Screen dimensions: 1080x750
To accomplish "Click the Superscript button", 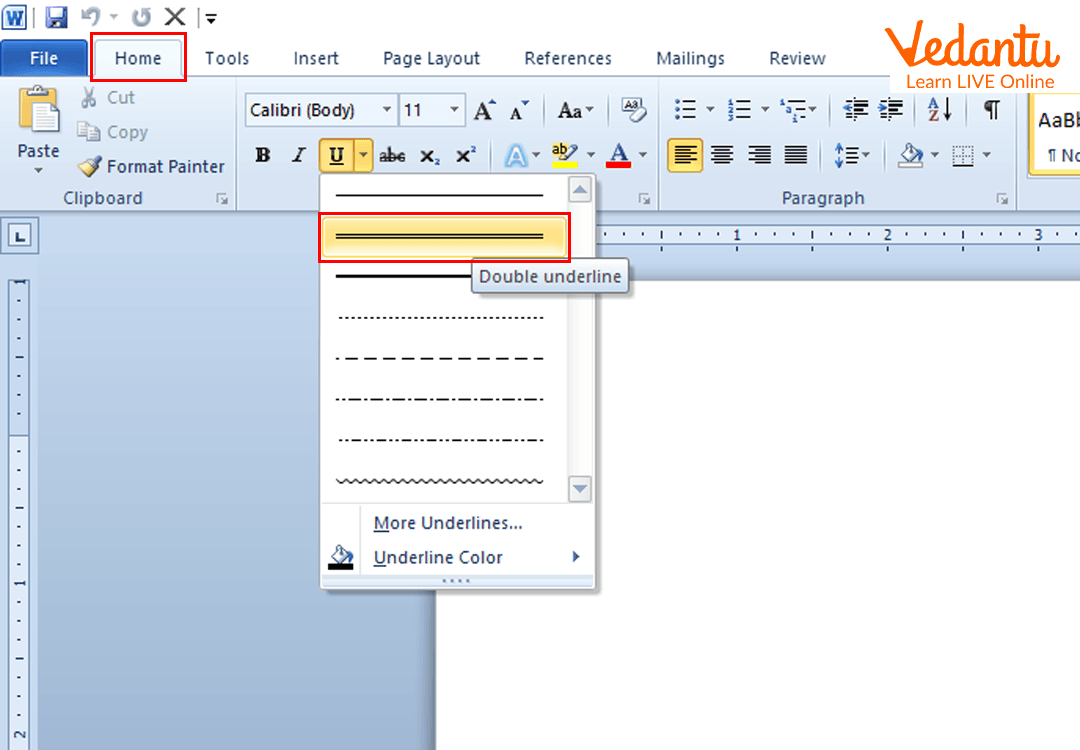I will click(x=465, y=155).
